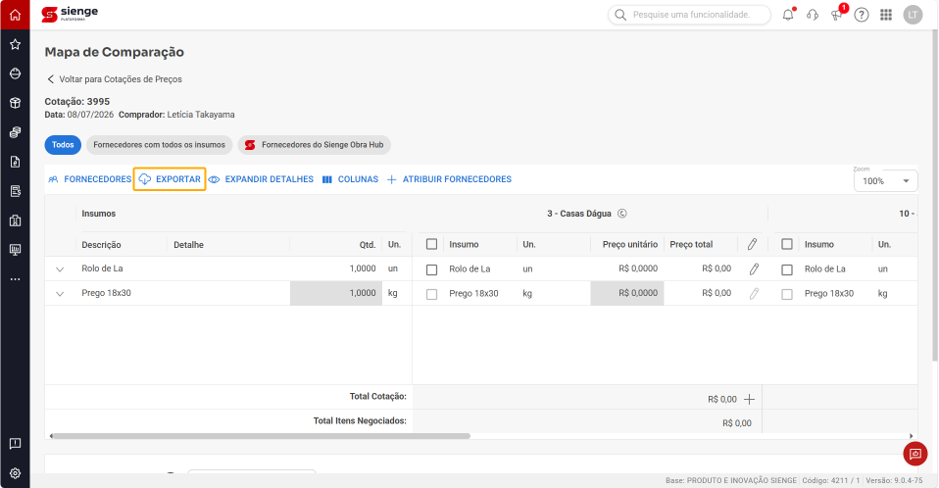The height and width of the screenshot is (488, 939).
Task: Click the Qtd. column header
Action: [368, 244]
